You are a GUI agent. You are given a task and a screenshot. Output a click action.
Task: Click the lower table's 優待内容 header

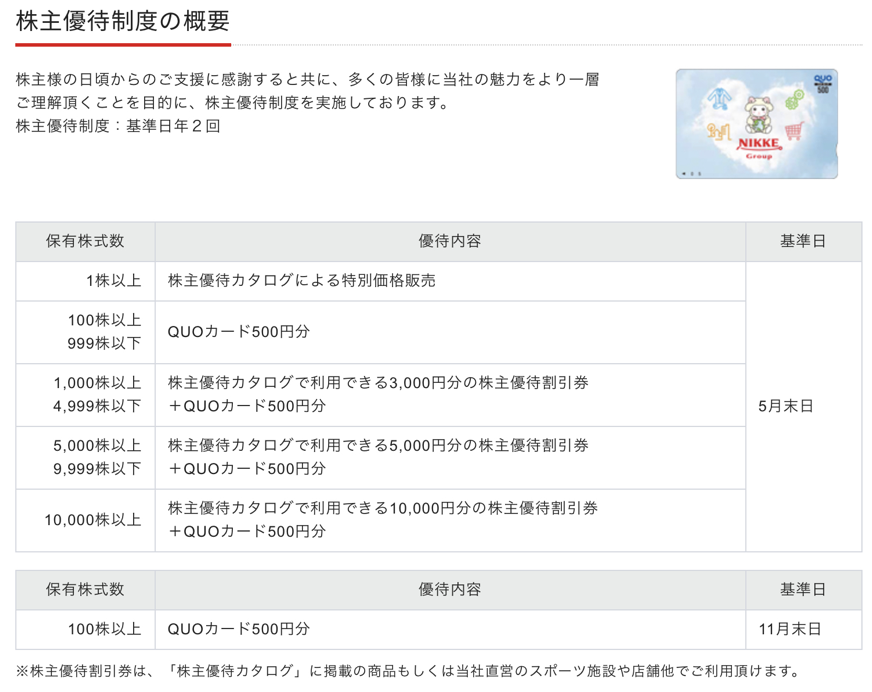[450, 590]
